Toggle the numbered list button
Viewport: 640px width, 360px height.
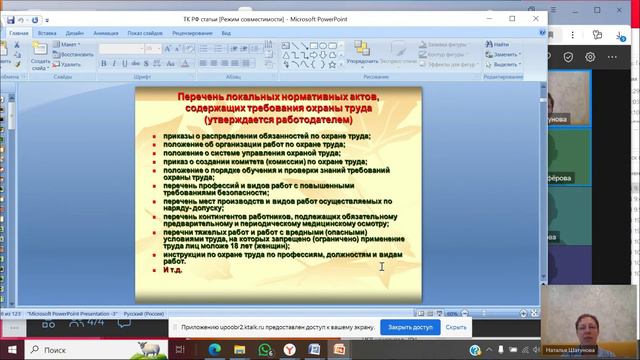(x=218, y=49)
